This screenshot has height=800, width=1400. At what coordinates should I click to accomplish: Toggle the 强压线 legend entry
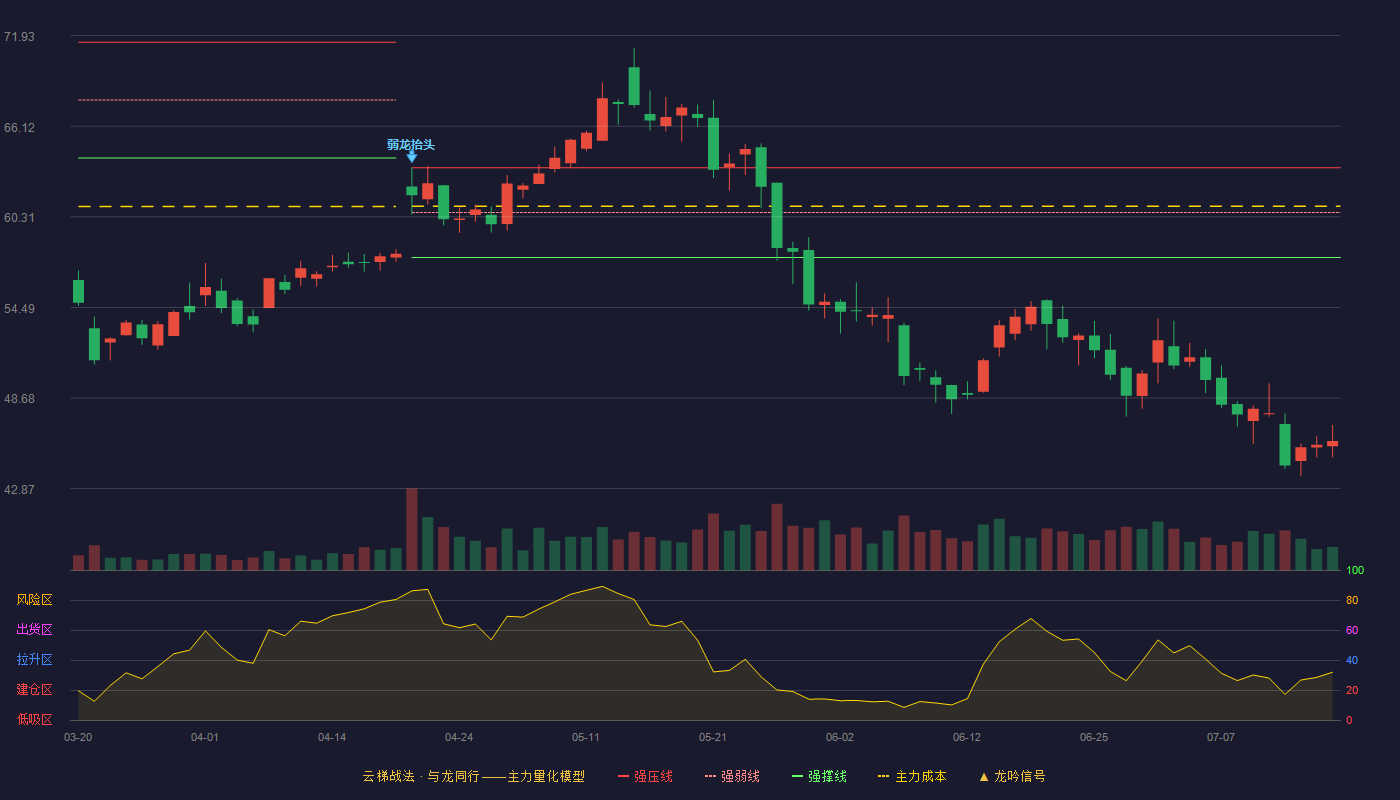pos(645,776)
